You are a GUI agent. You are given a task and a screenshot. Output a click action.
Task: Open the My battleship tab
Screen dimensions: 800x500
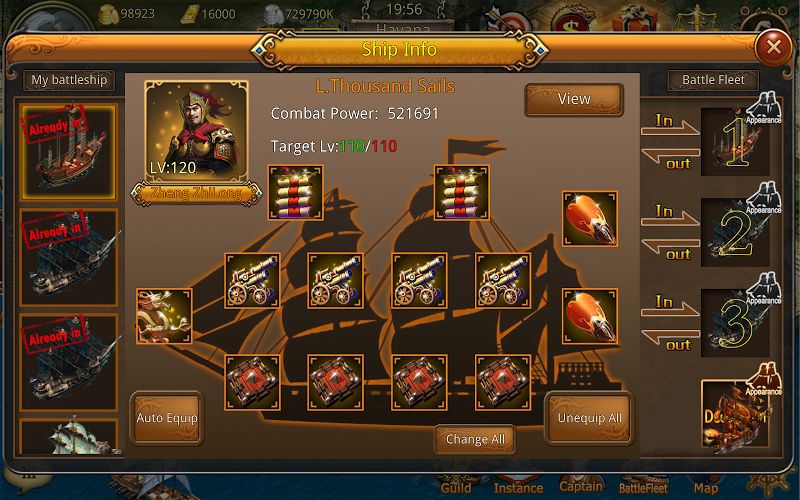[x=69, y=80]
